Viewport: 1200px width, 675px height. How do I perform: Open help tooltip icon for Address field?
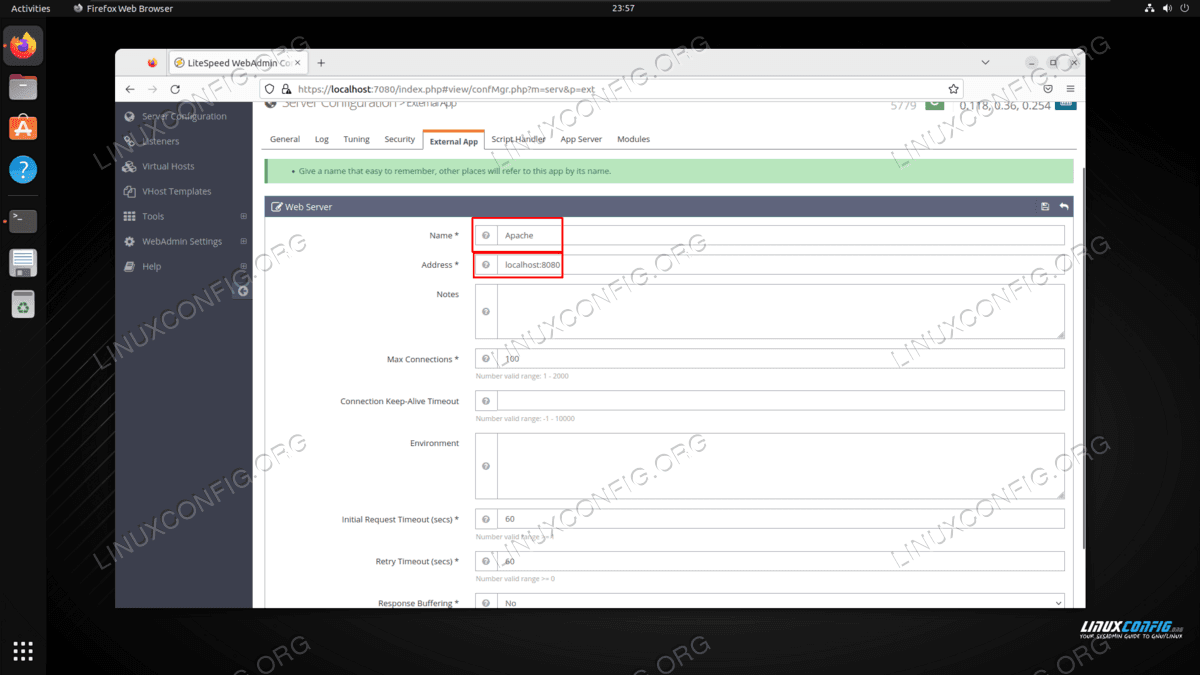click(x=486, y=265)
